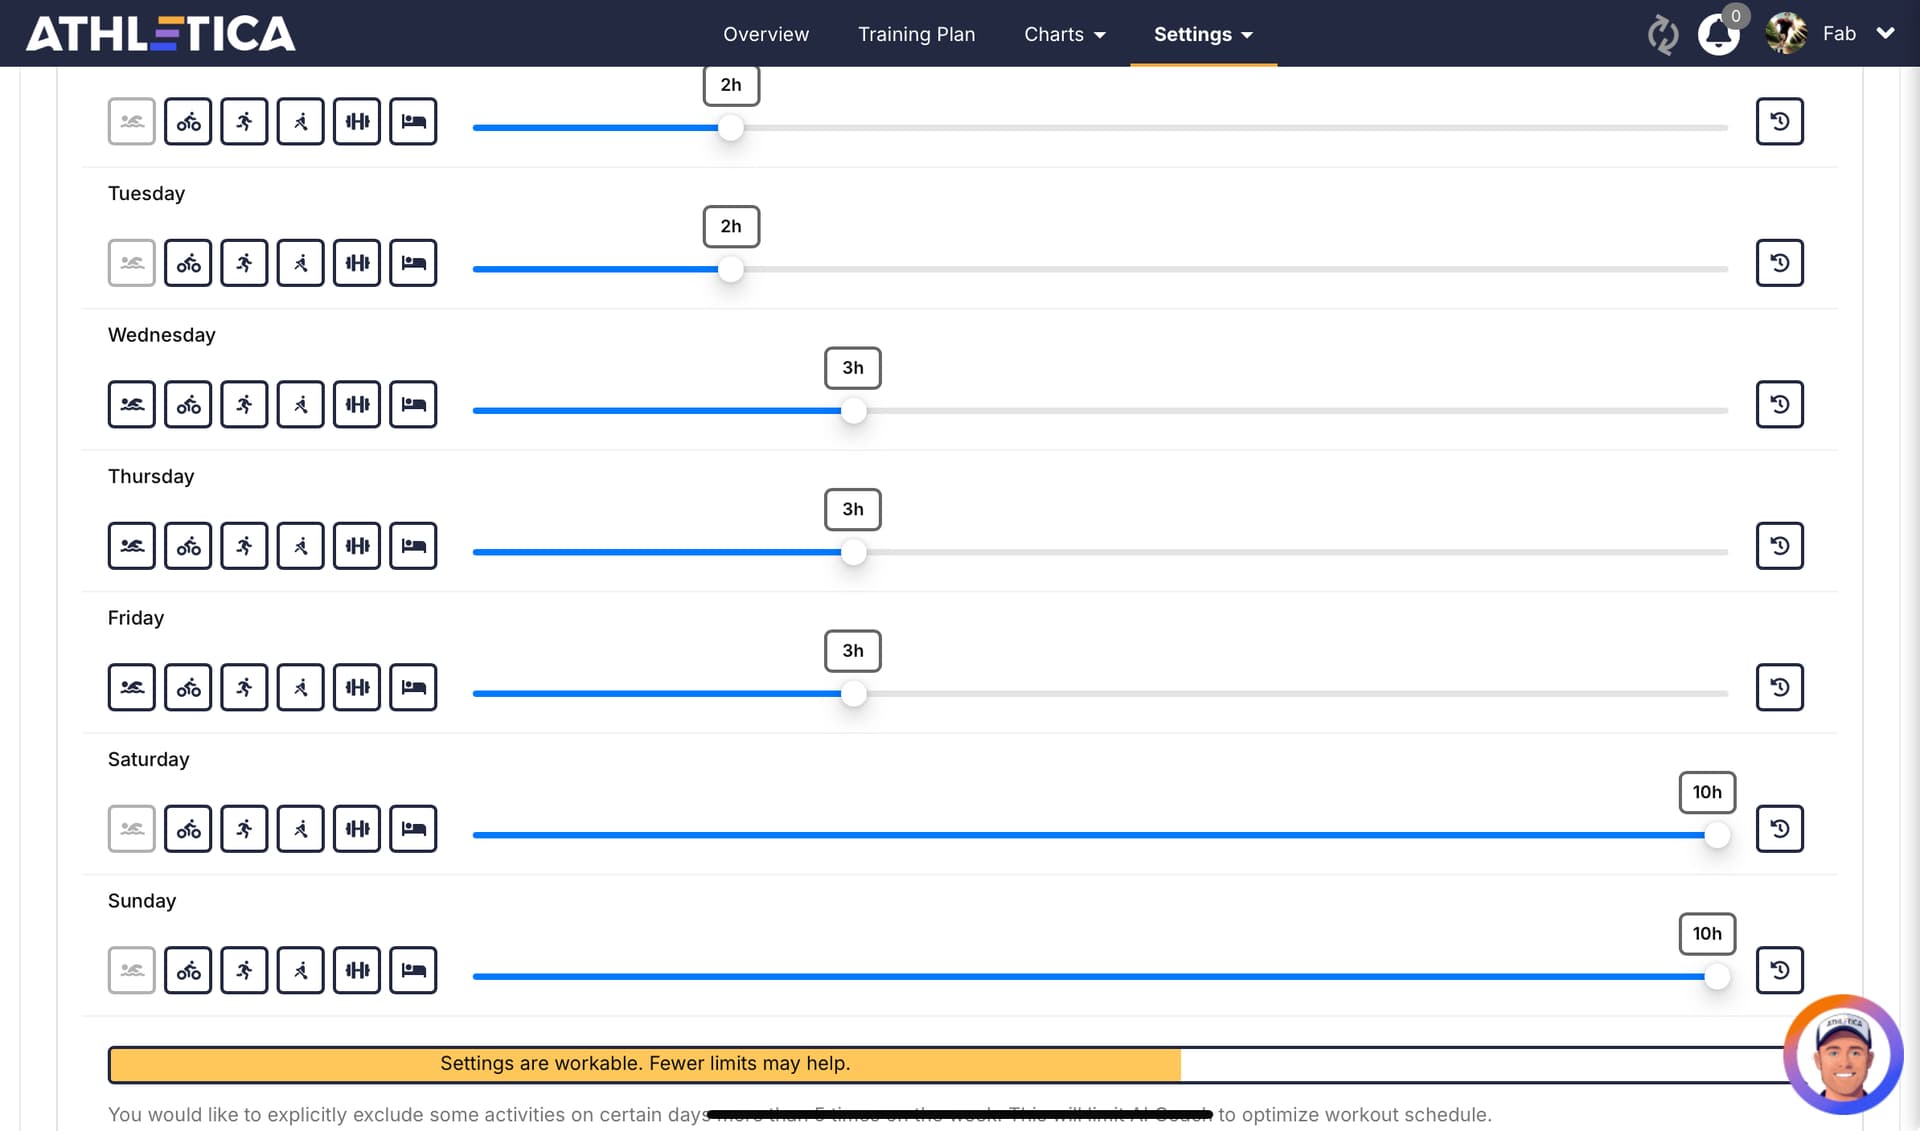Toggle Saturday's running icon

244,829
